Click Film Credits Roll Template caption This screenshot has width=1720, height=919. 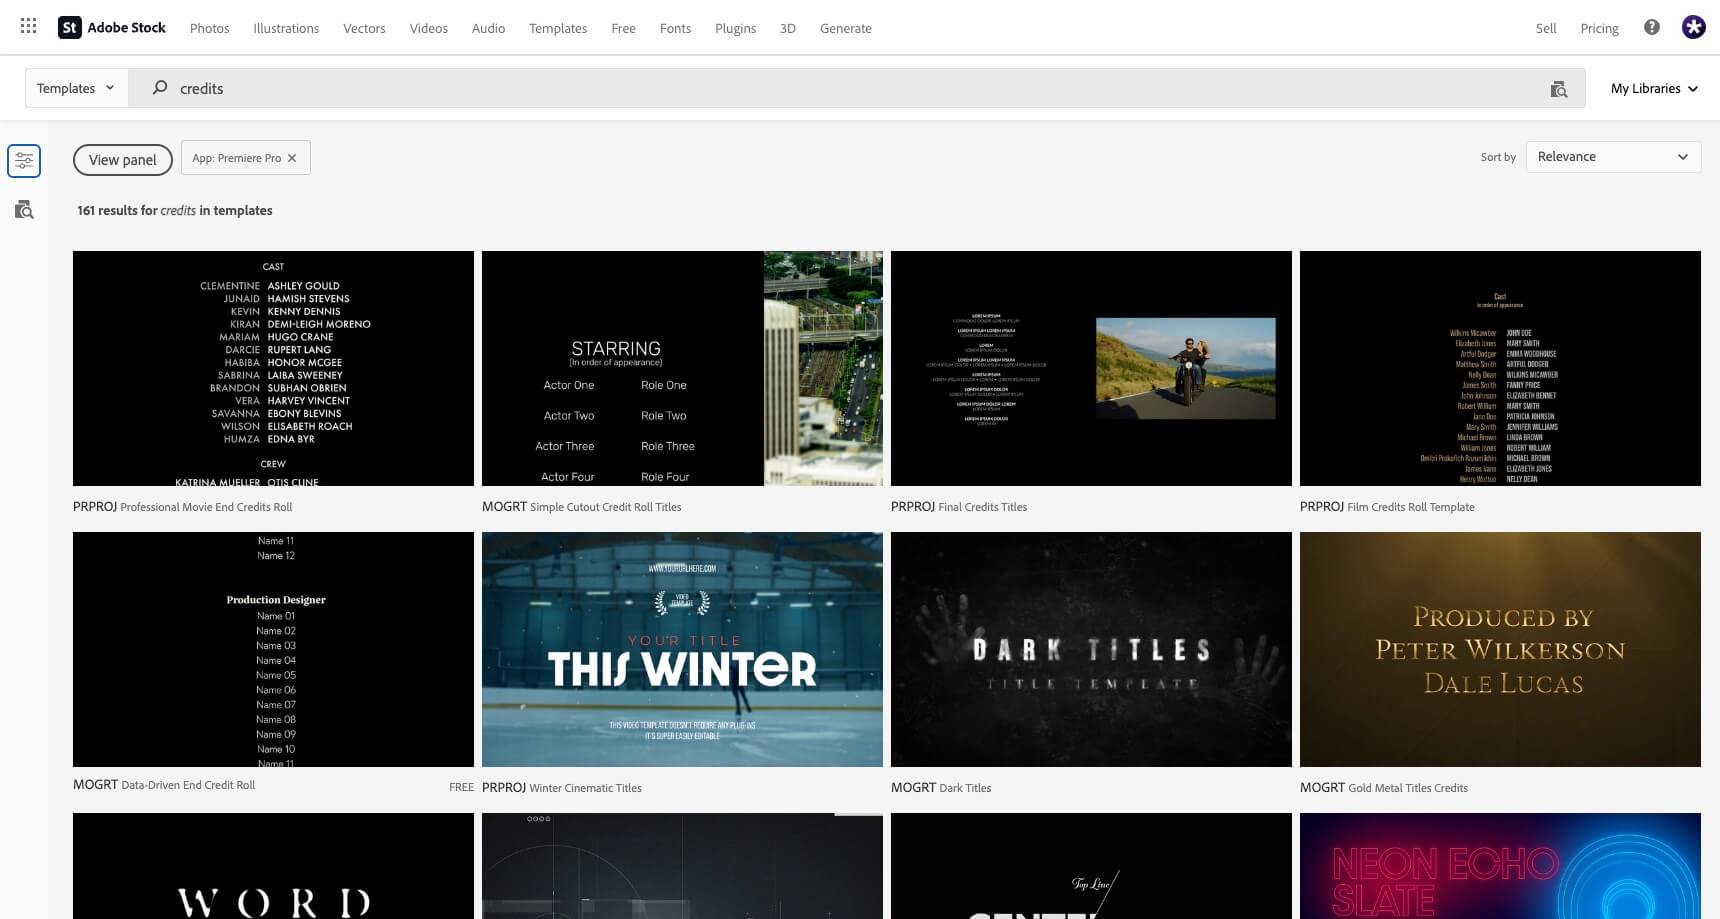[1411, 507]
